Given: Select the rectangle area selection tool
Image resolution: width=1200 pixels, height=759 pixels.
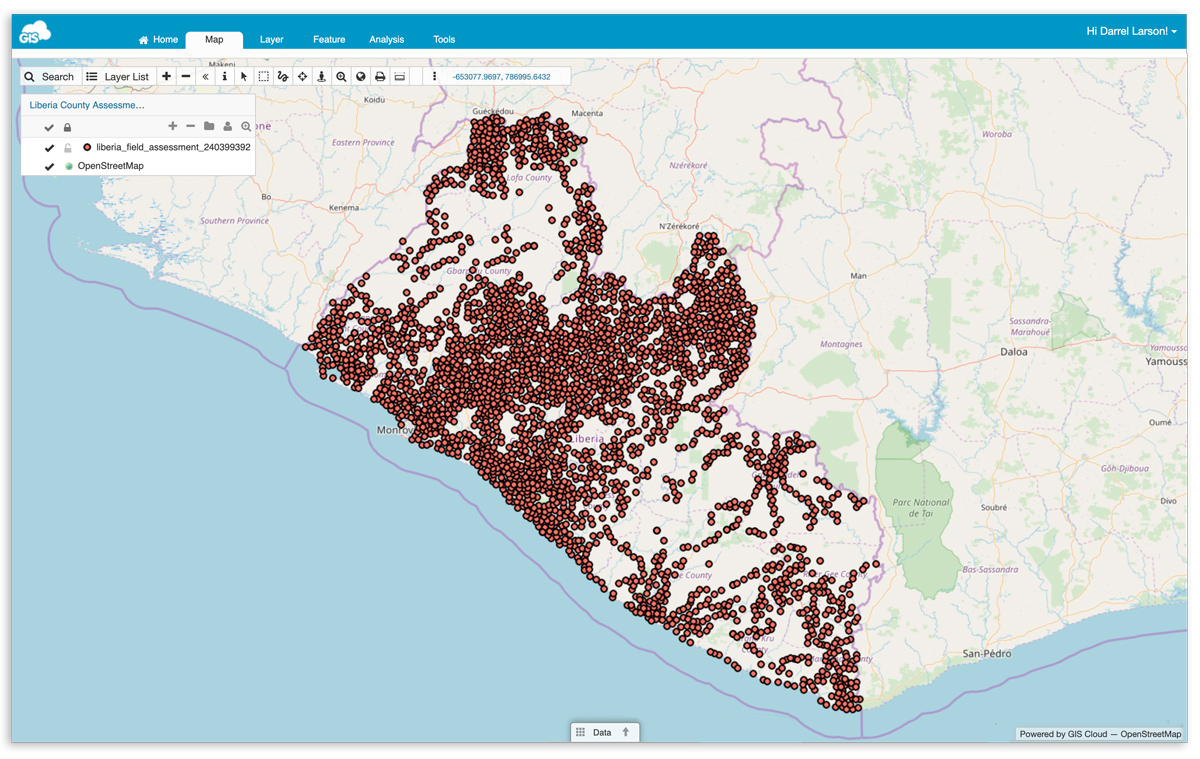Looking at the screenshot, I should 263,76.
